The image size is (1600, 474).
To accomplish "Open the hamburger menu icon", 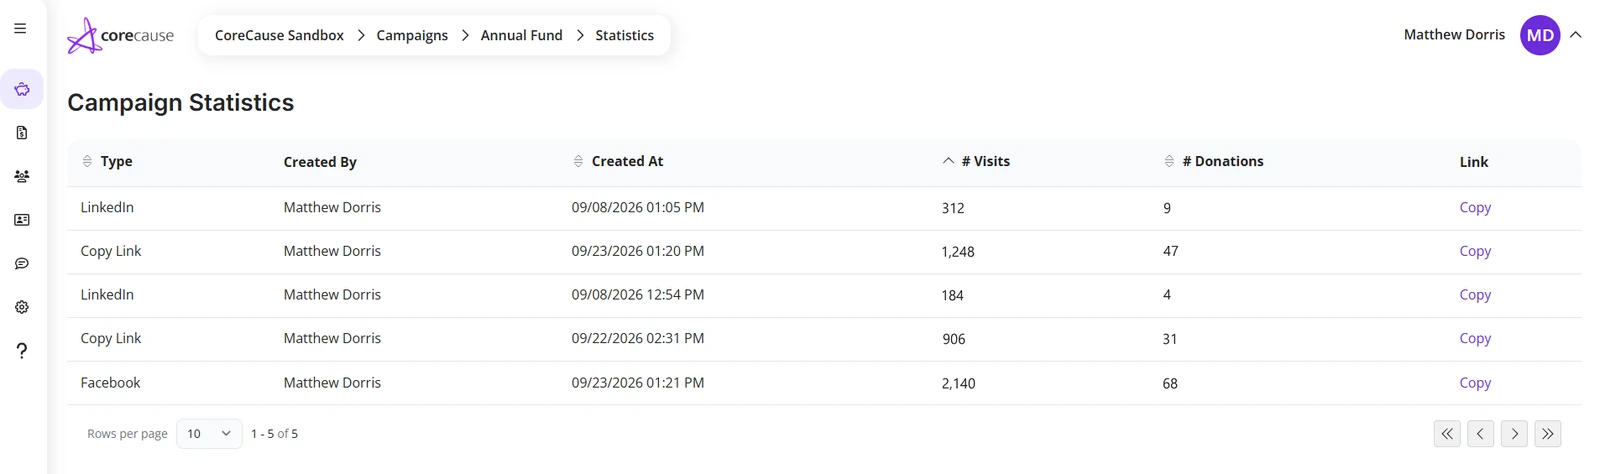I will [20, 28].
